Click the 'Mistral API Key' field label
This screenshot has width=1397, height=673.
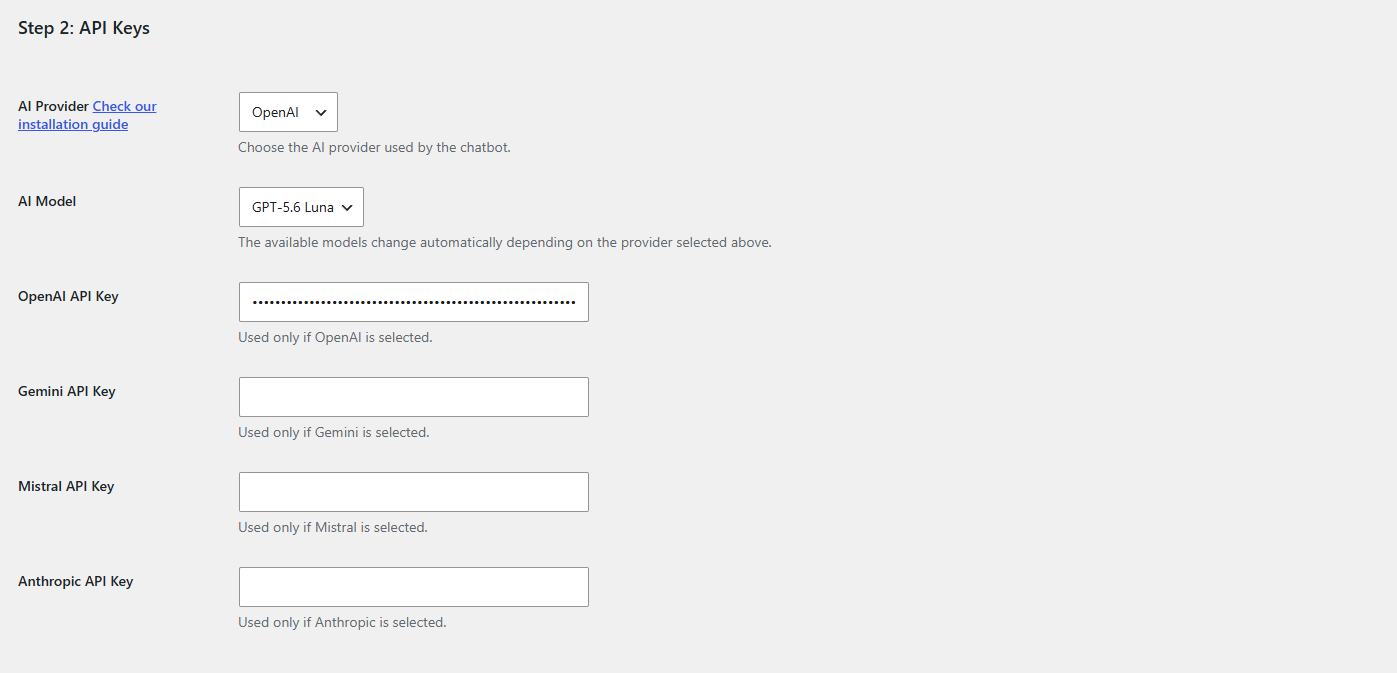66,486
